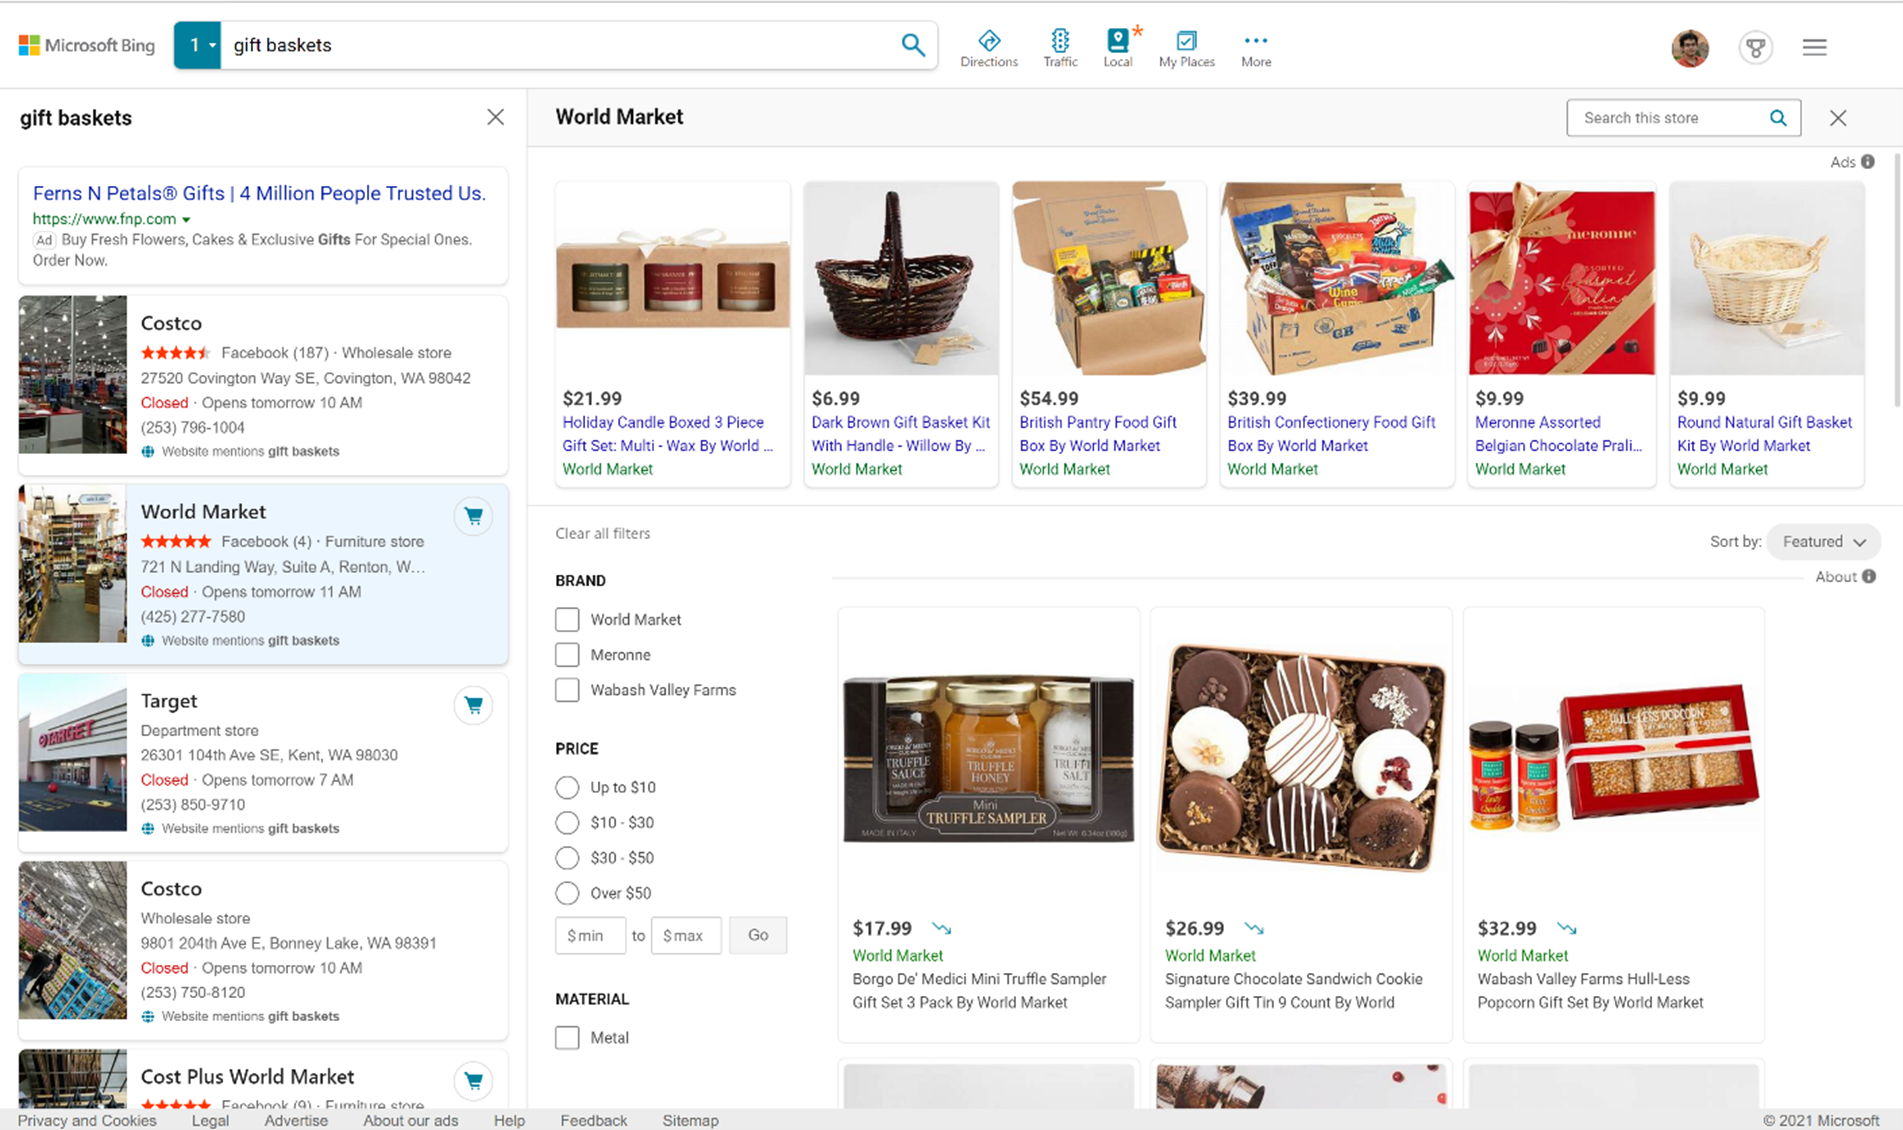Viewport: 1903px width, 1130px height.
Task: Open the Advertise footer link
Action: [x=296, y=1121]
